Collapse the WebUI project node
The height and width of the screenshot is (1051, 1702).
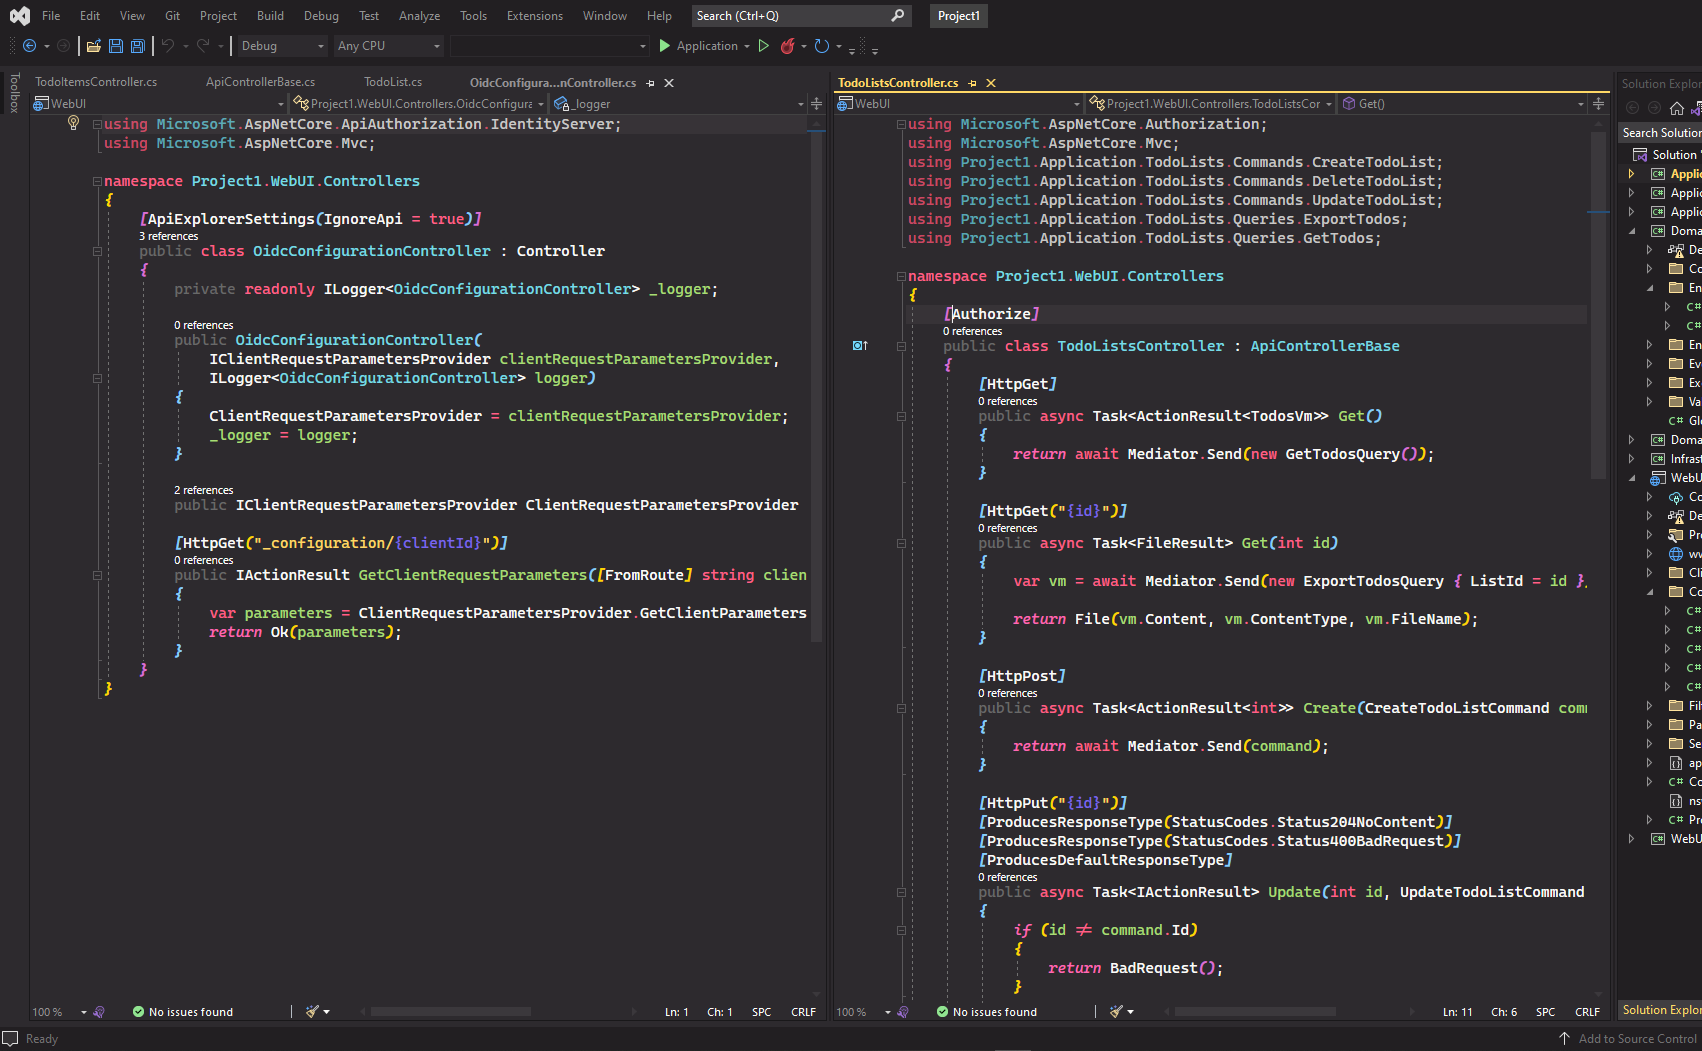coord(1632,478)
